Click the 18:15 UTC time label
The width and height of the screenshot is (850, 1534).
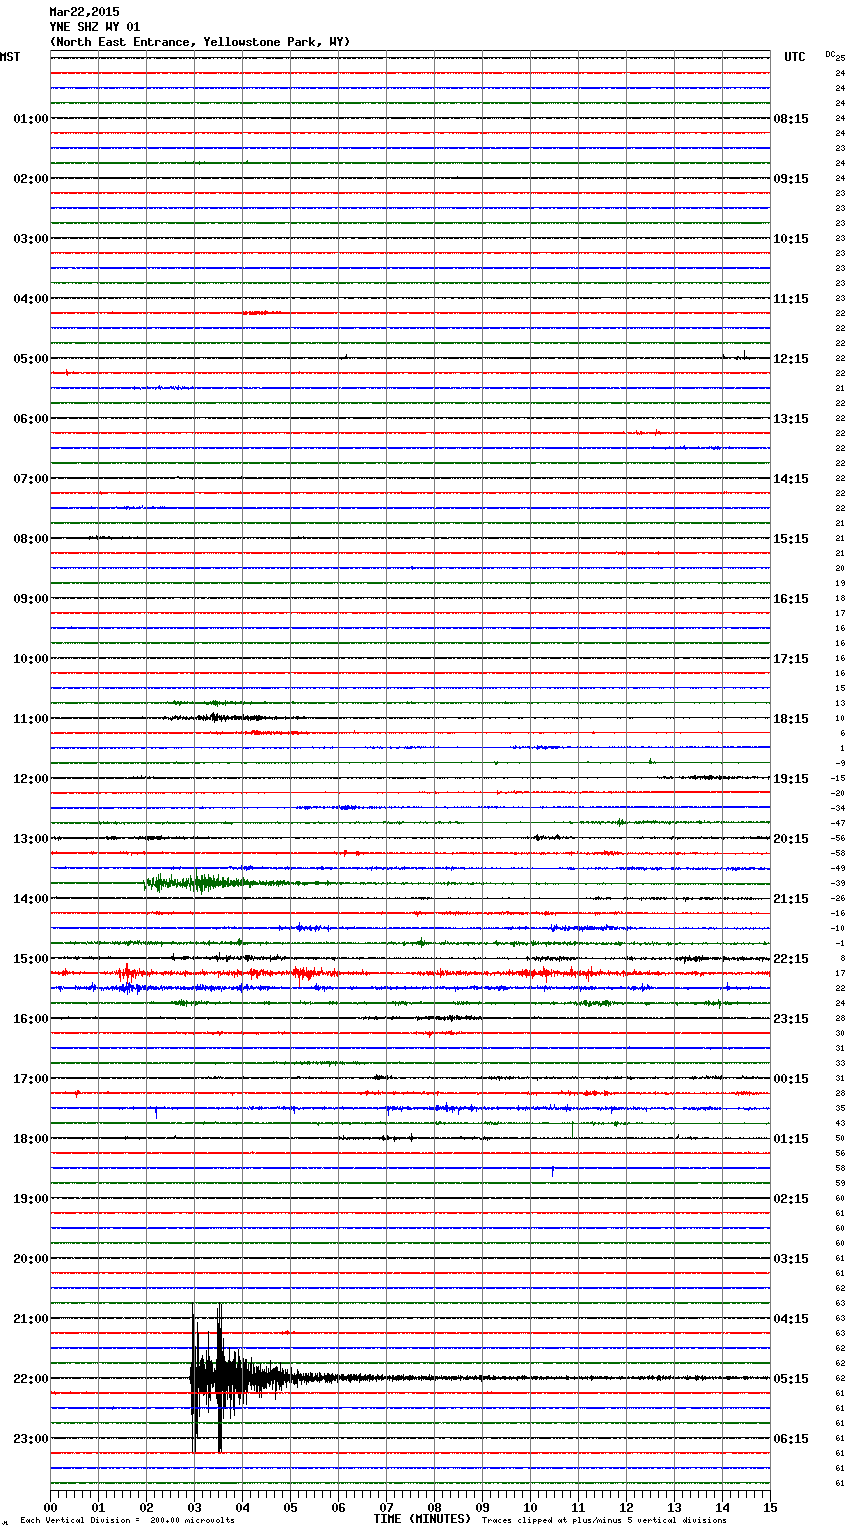[791, 719]
